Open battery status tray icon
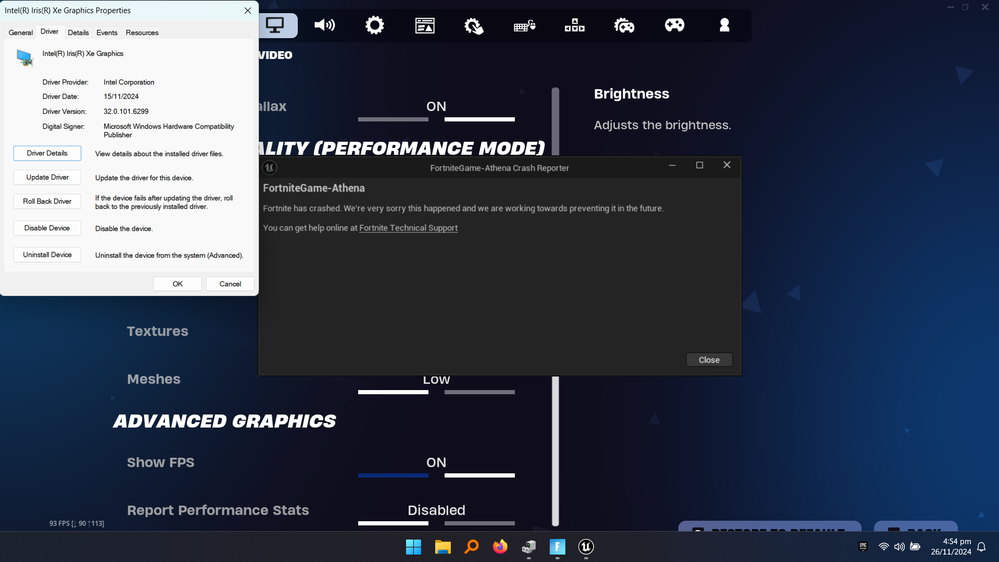This screenshot has width=999, height=562. click(x=915, y=547)
